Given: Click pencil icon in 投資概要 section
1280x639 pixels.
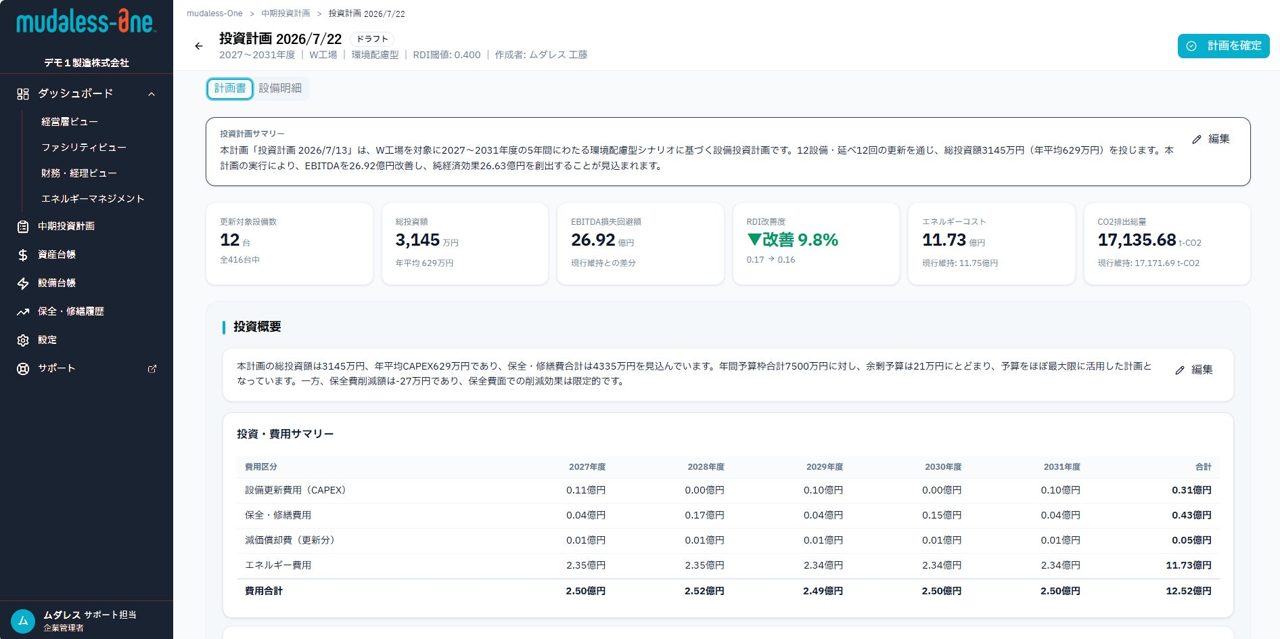Looking at the screenshot, I should (x=1180, y=369).
